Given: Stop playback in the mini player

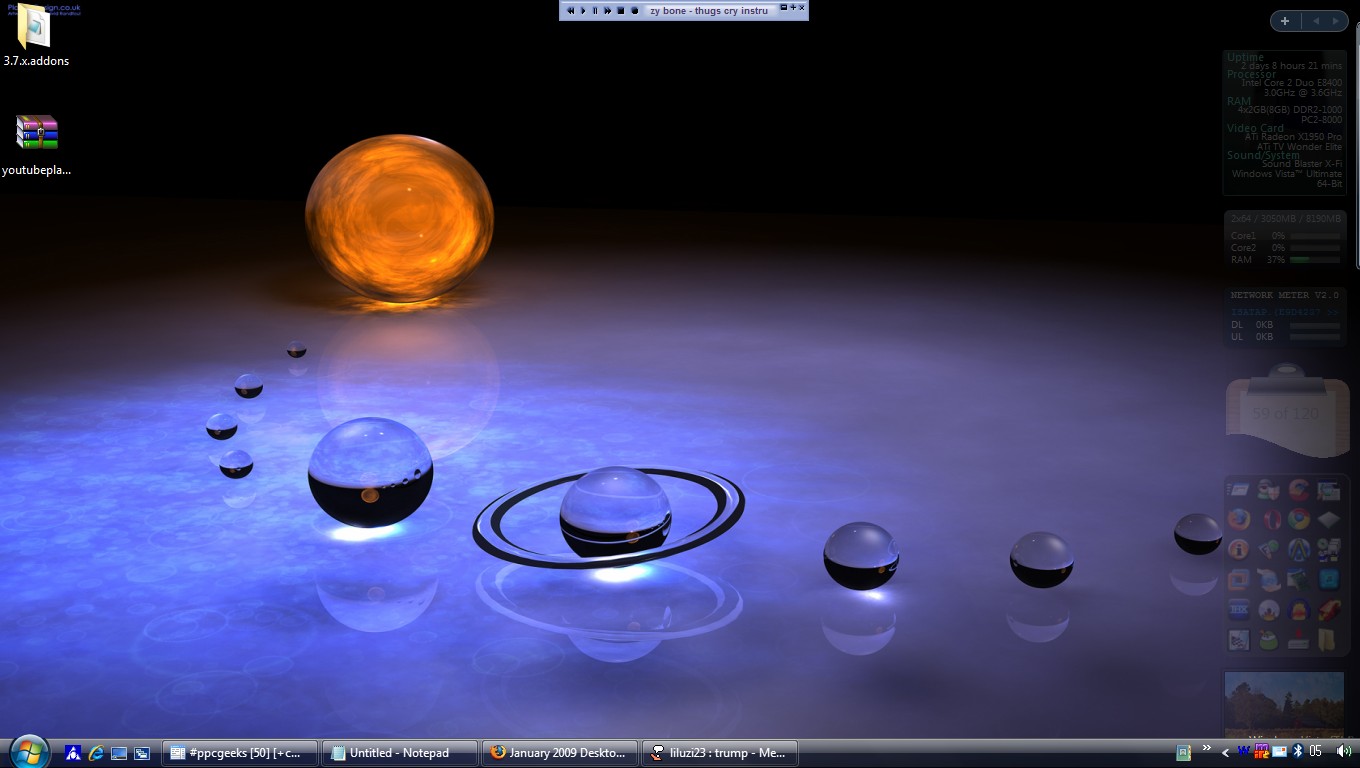Looking at the screenshot, I should click(x=620, y=11).
